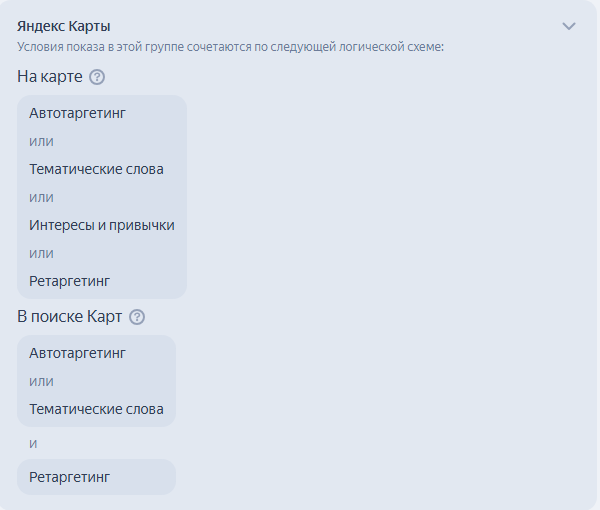Click the «В поиске Карт» heading
600x510 pixels.
70,317
